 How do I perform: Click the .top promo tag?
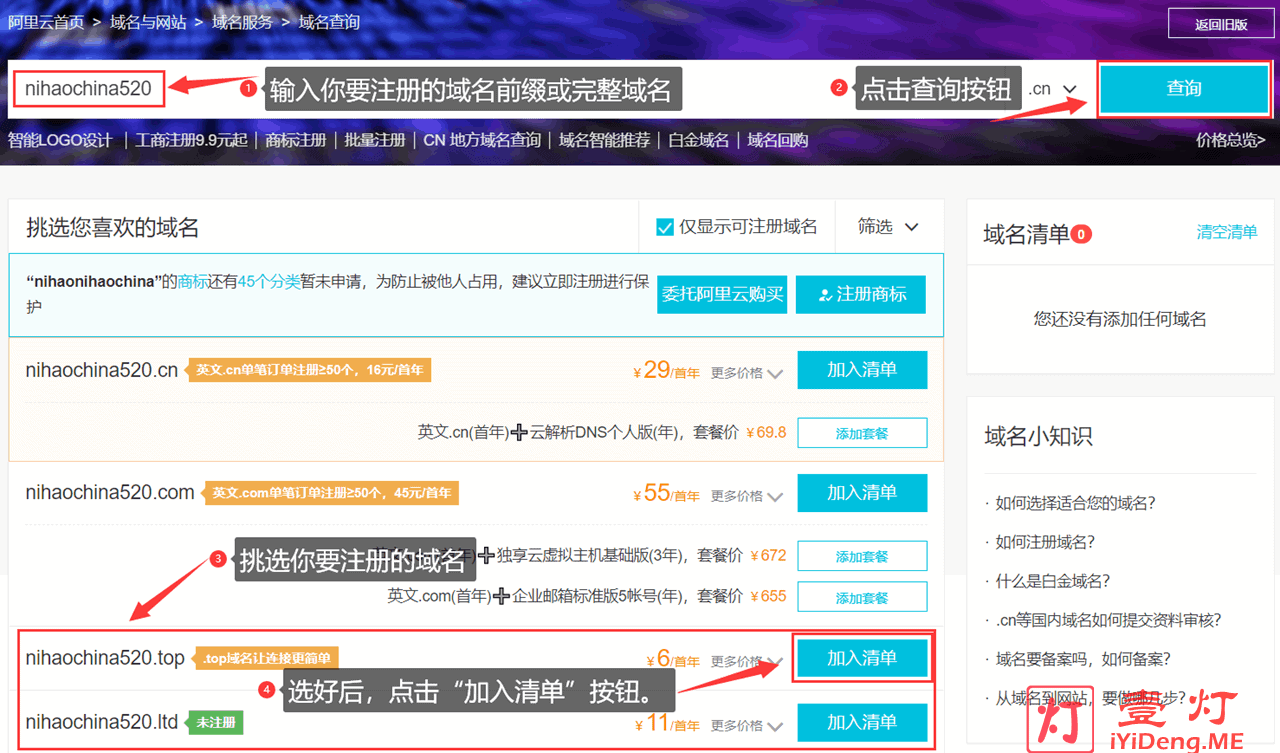coord(267,658)
